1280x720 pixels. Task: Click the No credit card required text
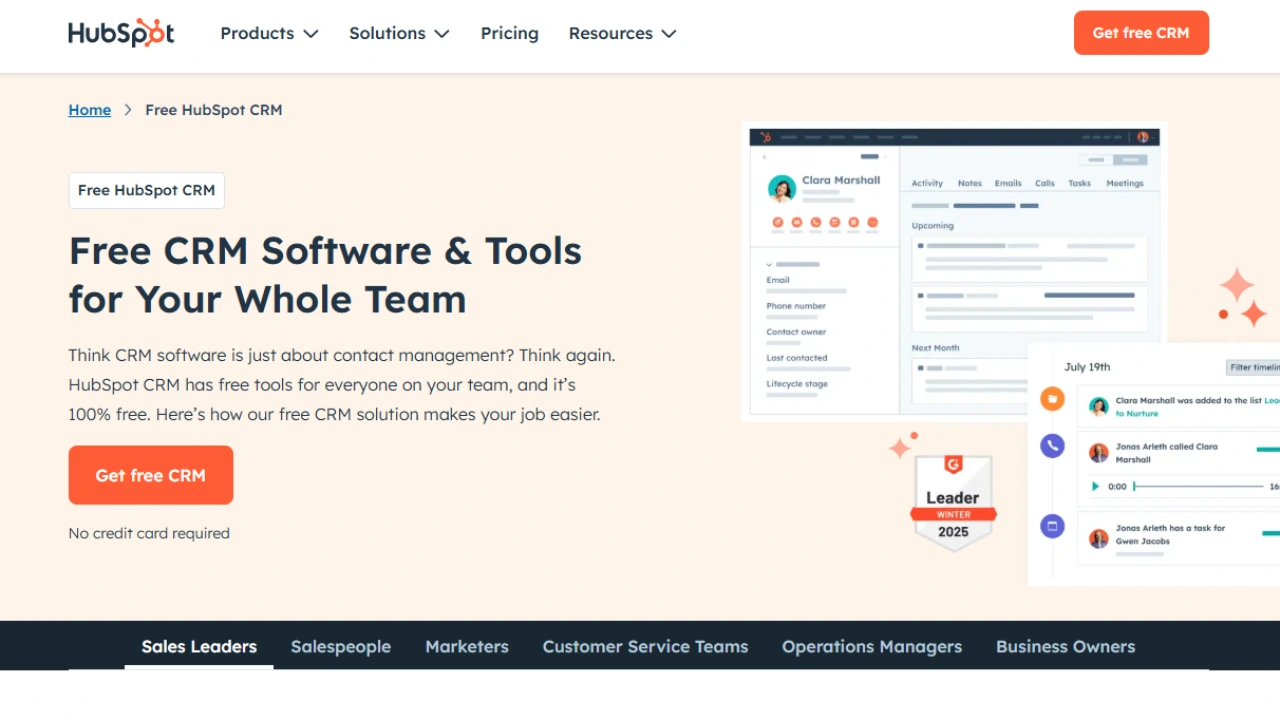tap(149, 533)
